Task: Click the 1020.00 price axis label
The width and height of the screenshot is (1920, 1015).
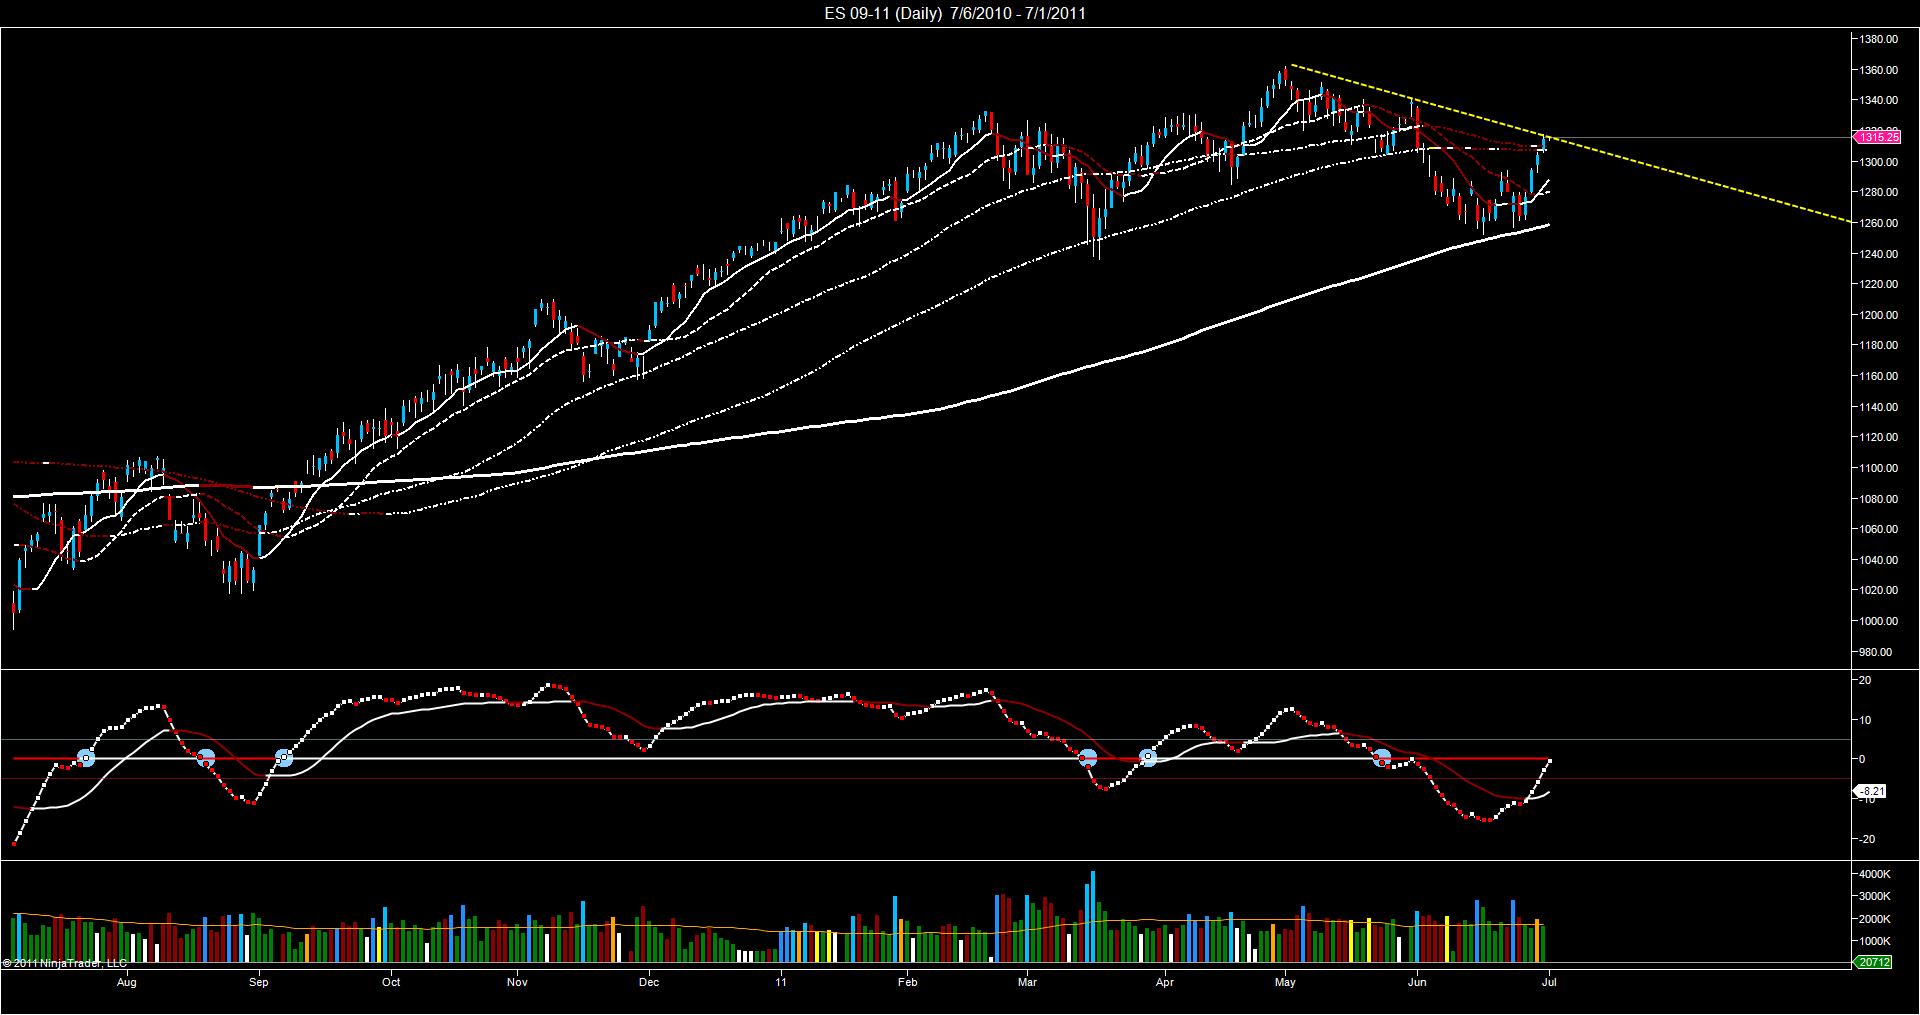Action: (x=1877, y=590)
